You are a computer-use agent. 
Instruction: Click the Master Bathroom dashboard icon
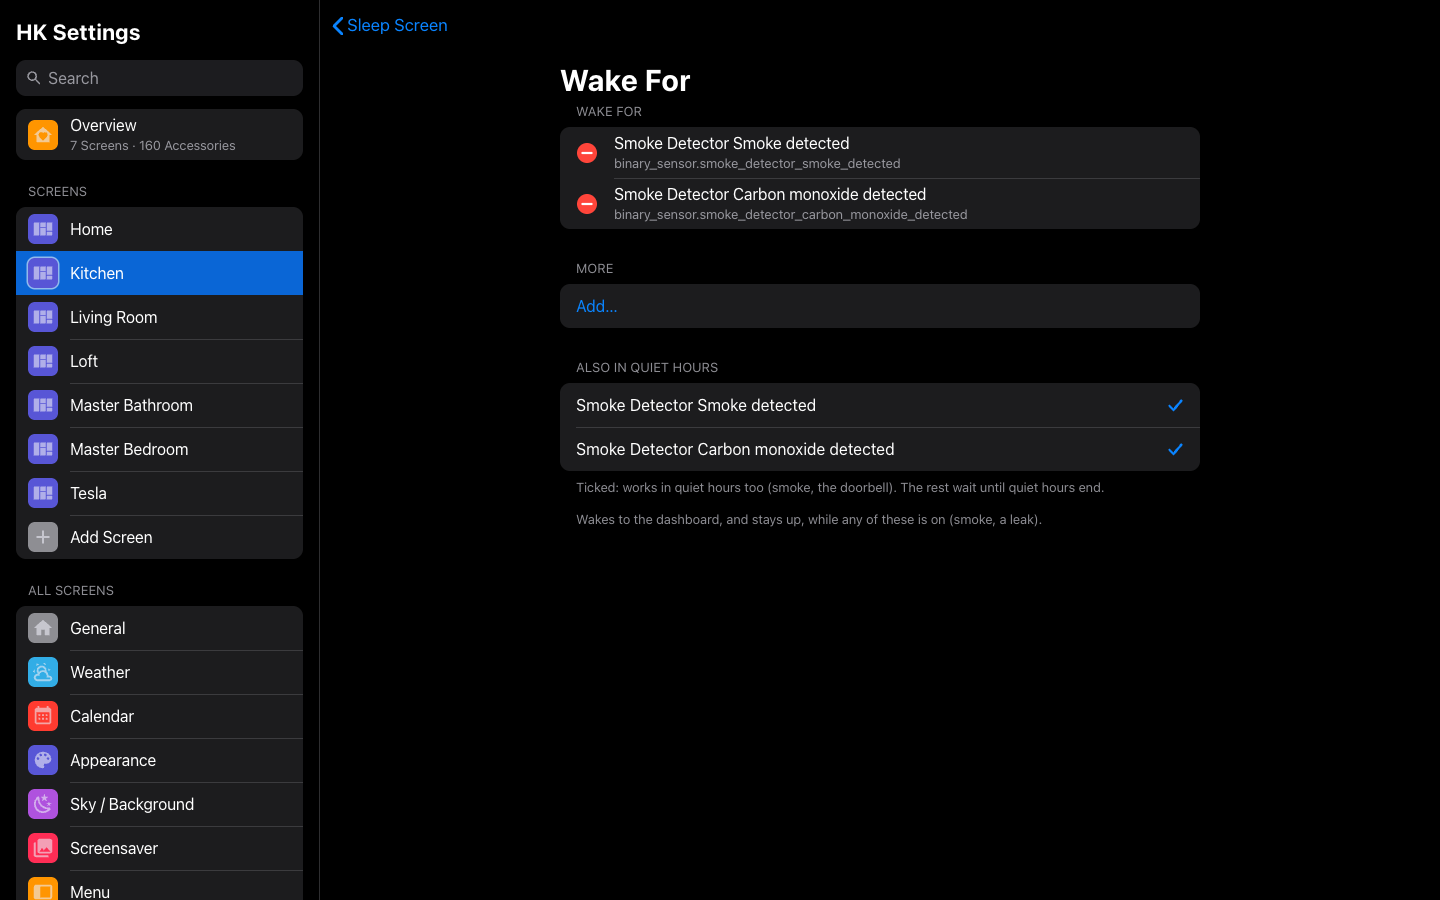click(x=43, y=405)
